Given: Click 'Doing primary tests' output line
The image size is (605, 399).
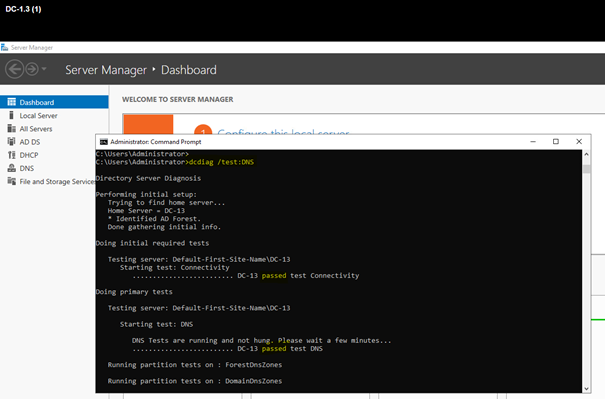Looking at the screenshot, I should coord(134,292).
